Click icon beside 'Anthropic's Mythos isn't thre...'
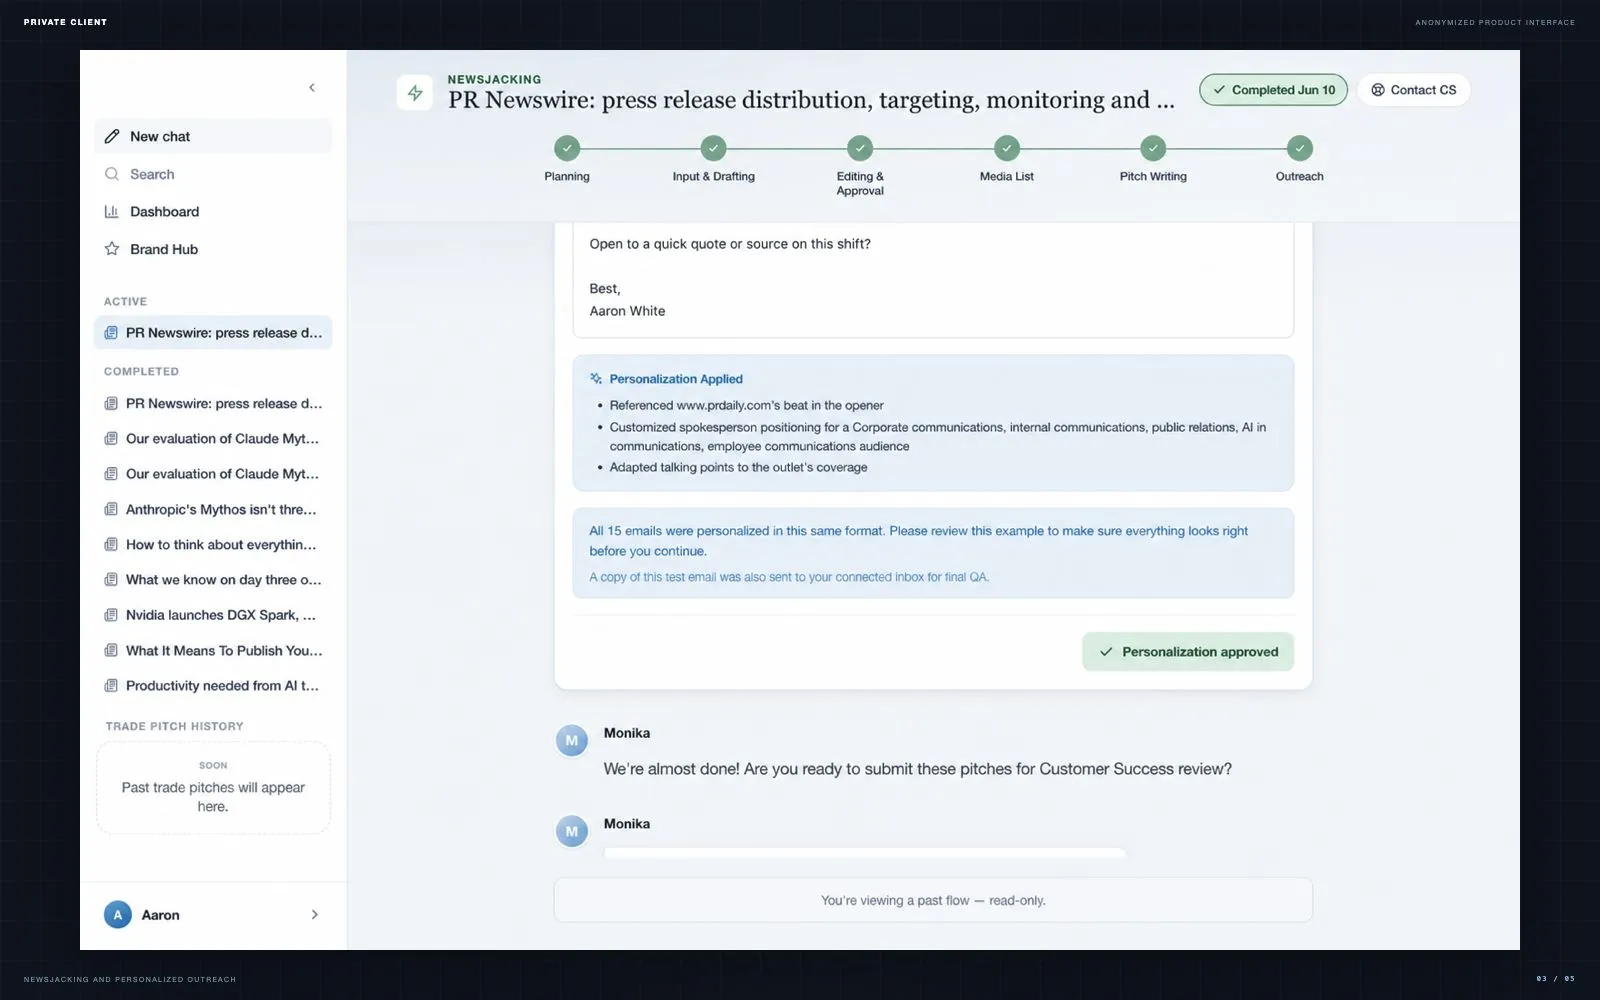This screenshot has width=1600, height=1000. (111, 510)
